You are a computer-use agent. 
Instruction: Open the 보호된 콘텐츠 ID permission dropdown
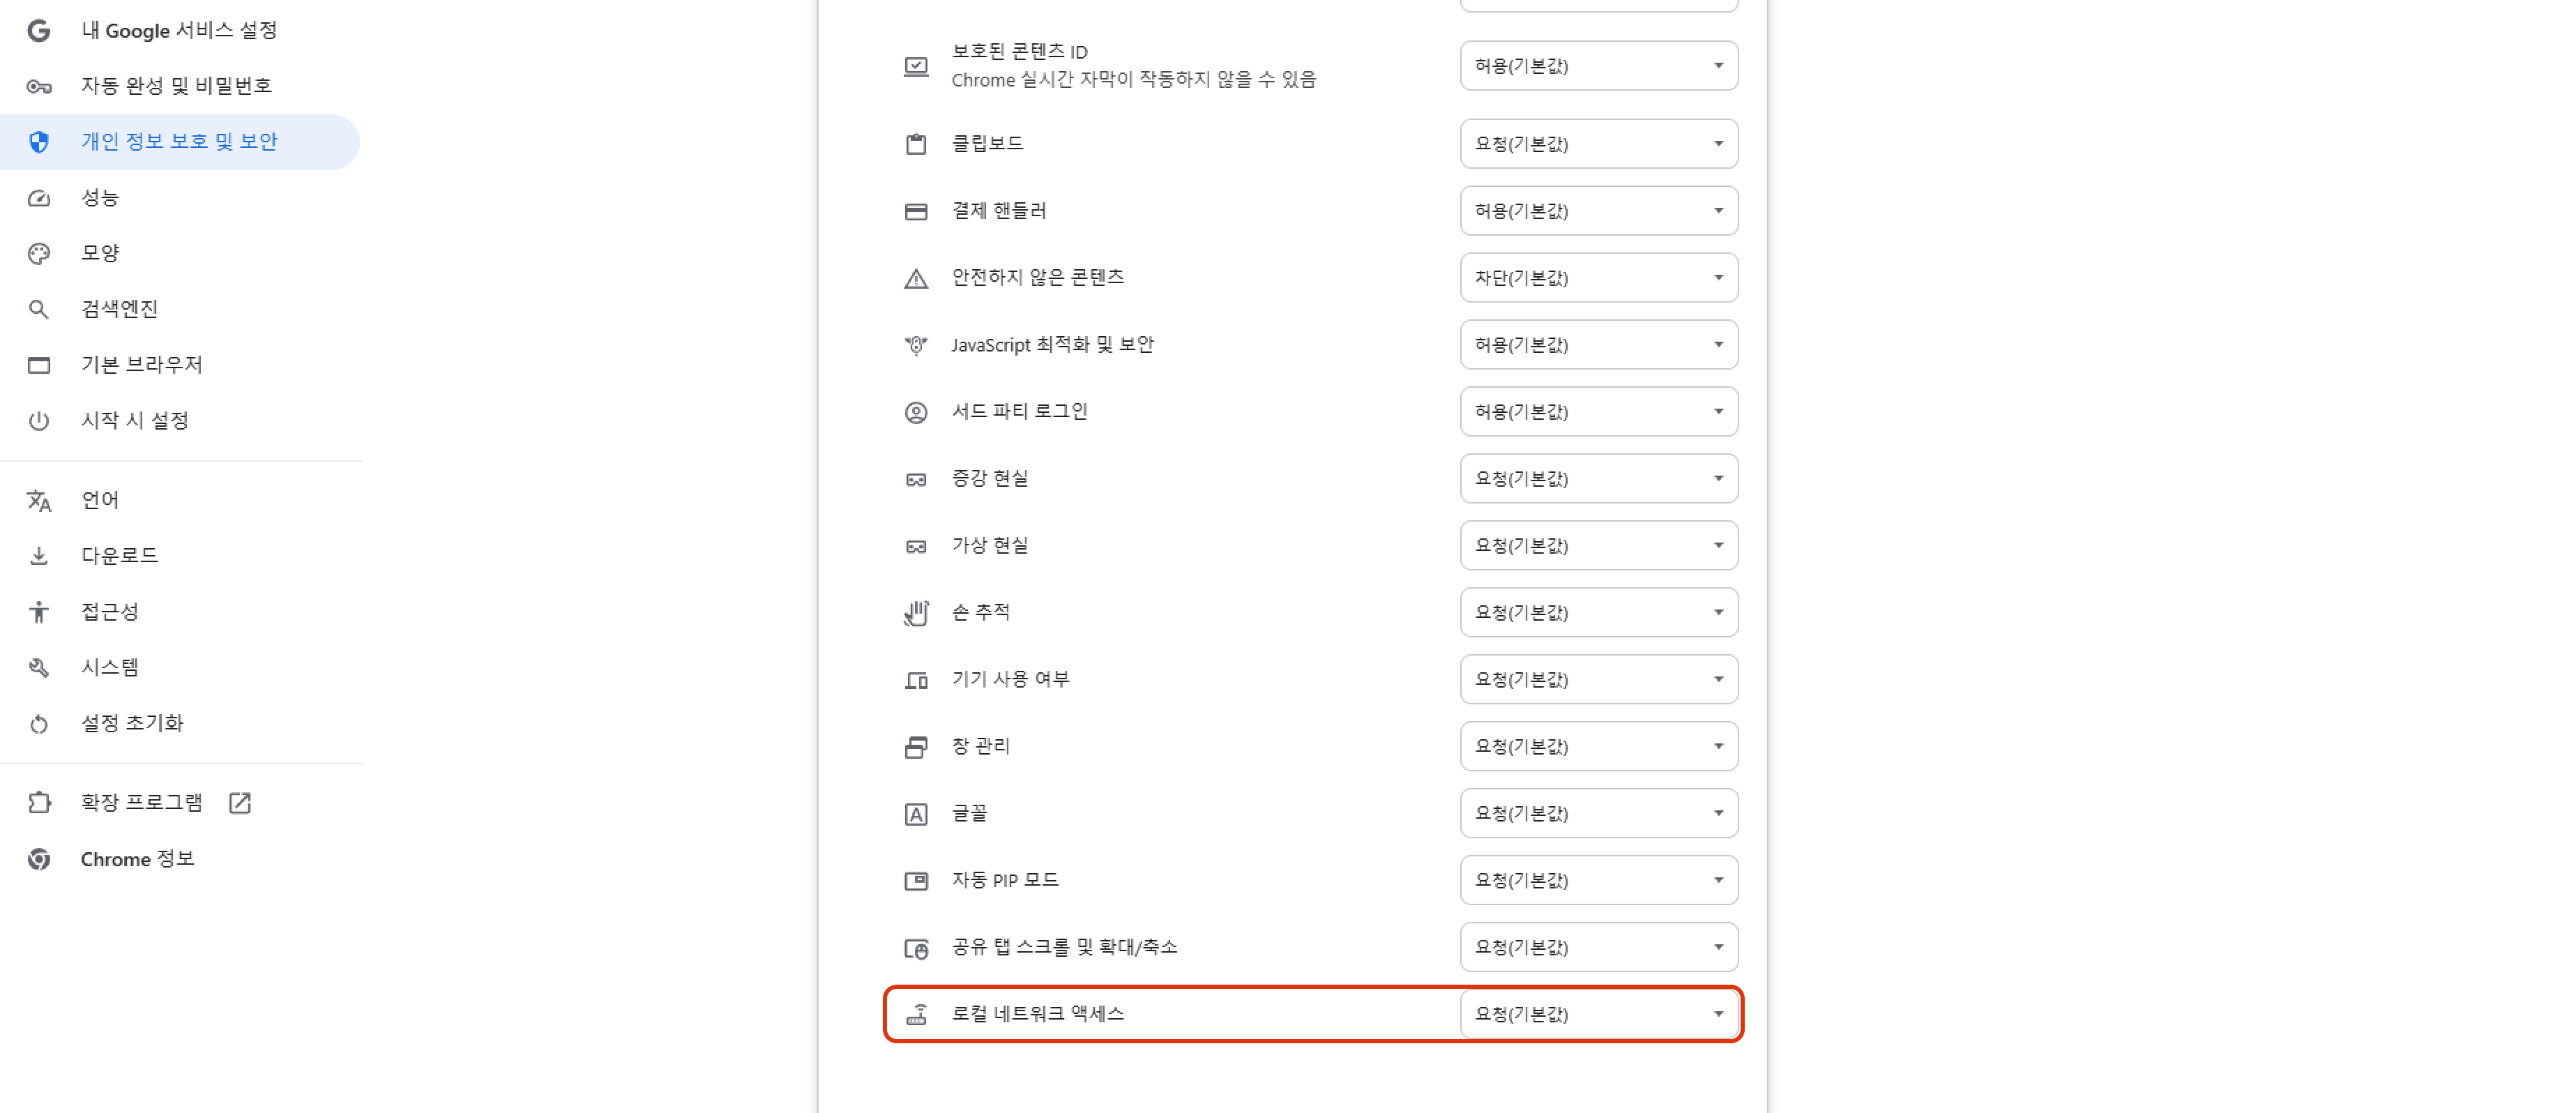pos(1598,66)
